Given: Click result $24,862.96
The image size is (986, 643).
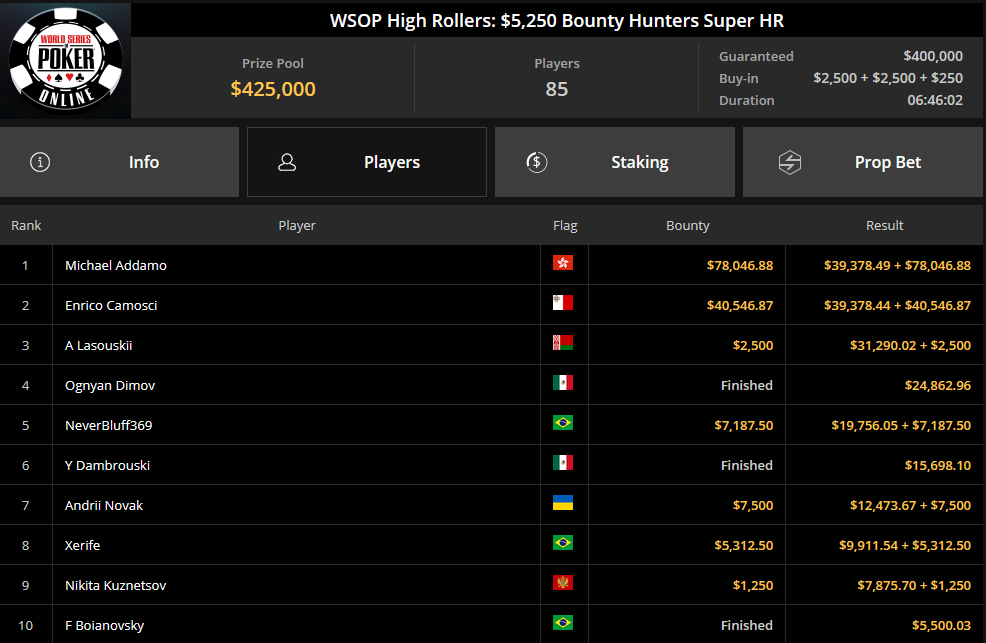Looking at the screenshot, I should [x=938, y=385].
